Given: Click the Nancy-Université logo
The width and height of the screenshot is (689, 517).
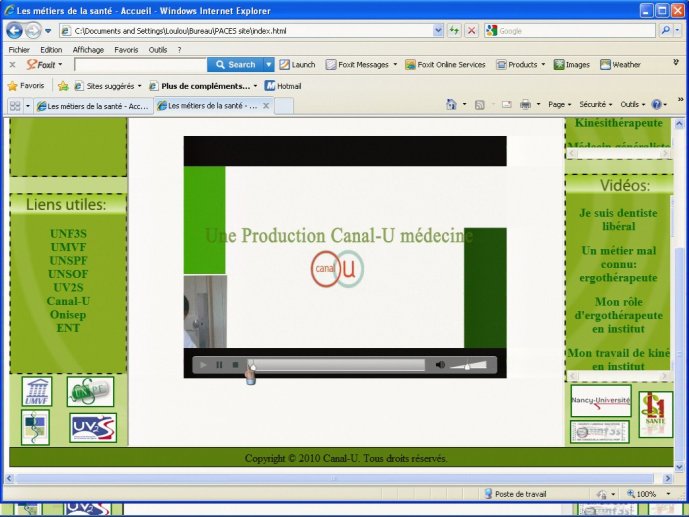Looking at the screenshot, I should 601,401.
